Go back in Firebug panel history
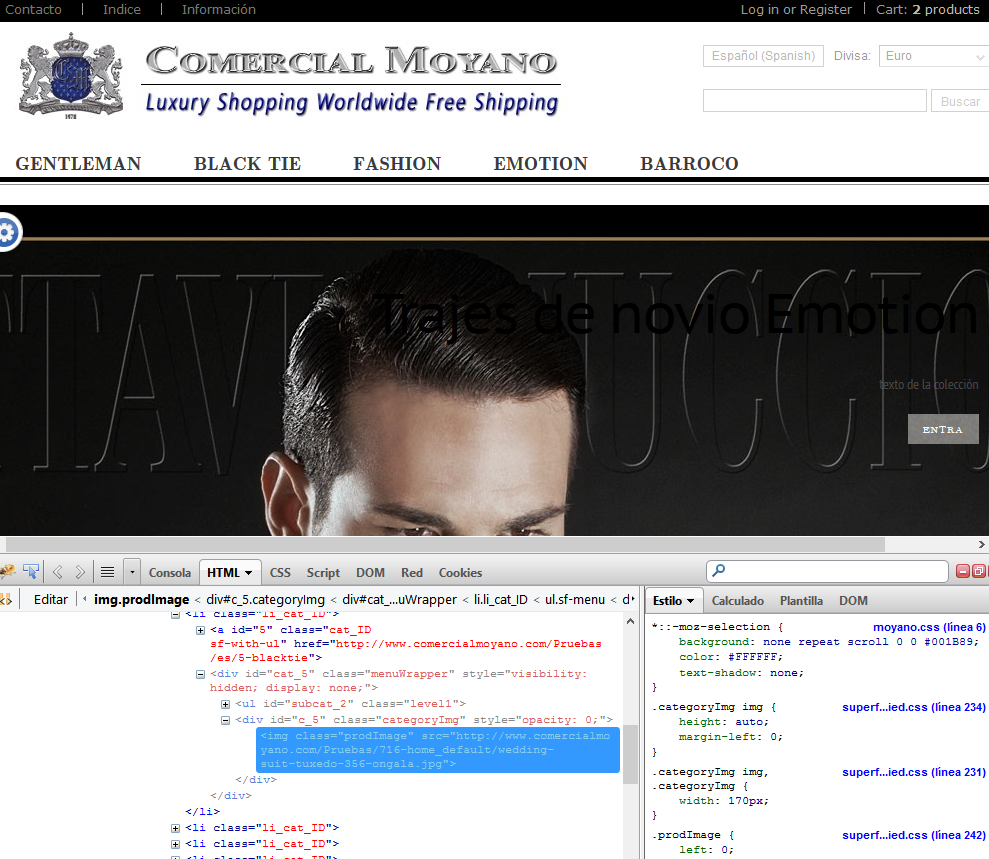The width and height of the screenshot is (989, 859). [58, 572]
